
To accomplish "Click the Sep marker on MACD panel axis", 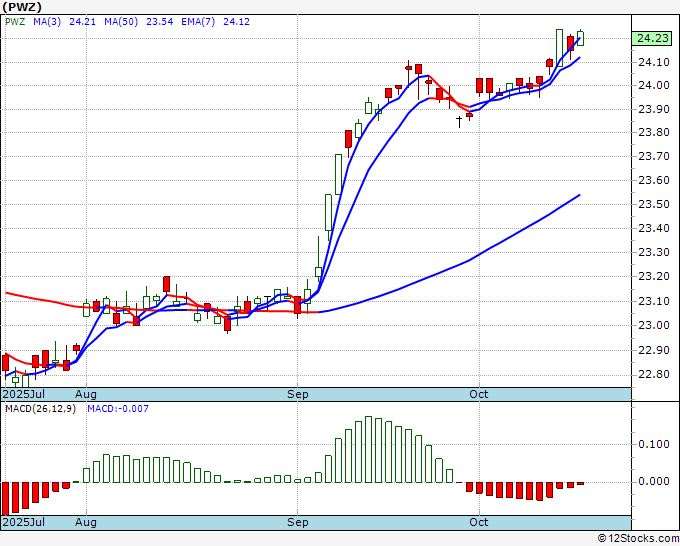I will tap(296, 523).
